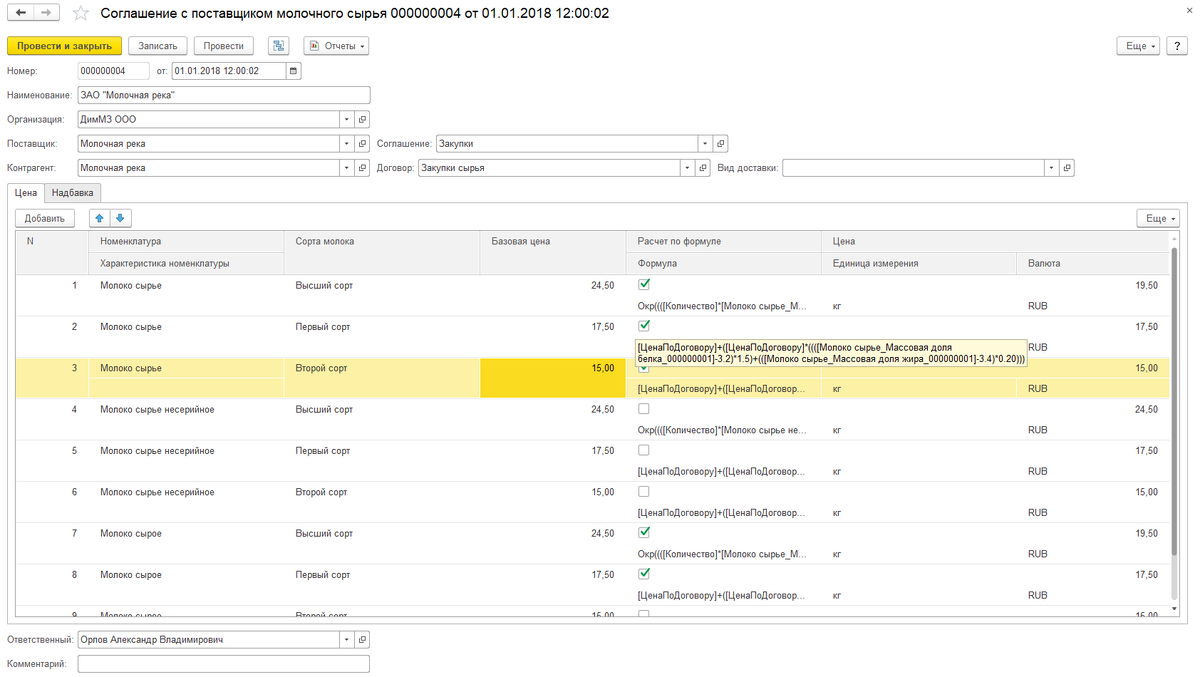
Task: Click RUB currency cell in row 4
Action: [1037, 430]
